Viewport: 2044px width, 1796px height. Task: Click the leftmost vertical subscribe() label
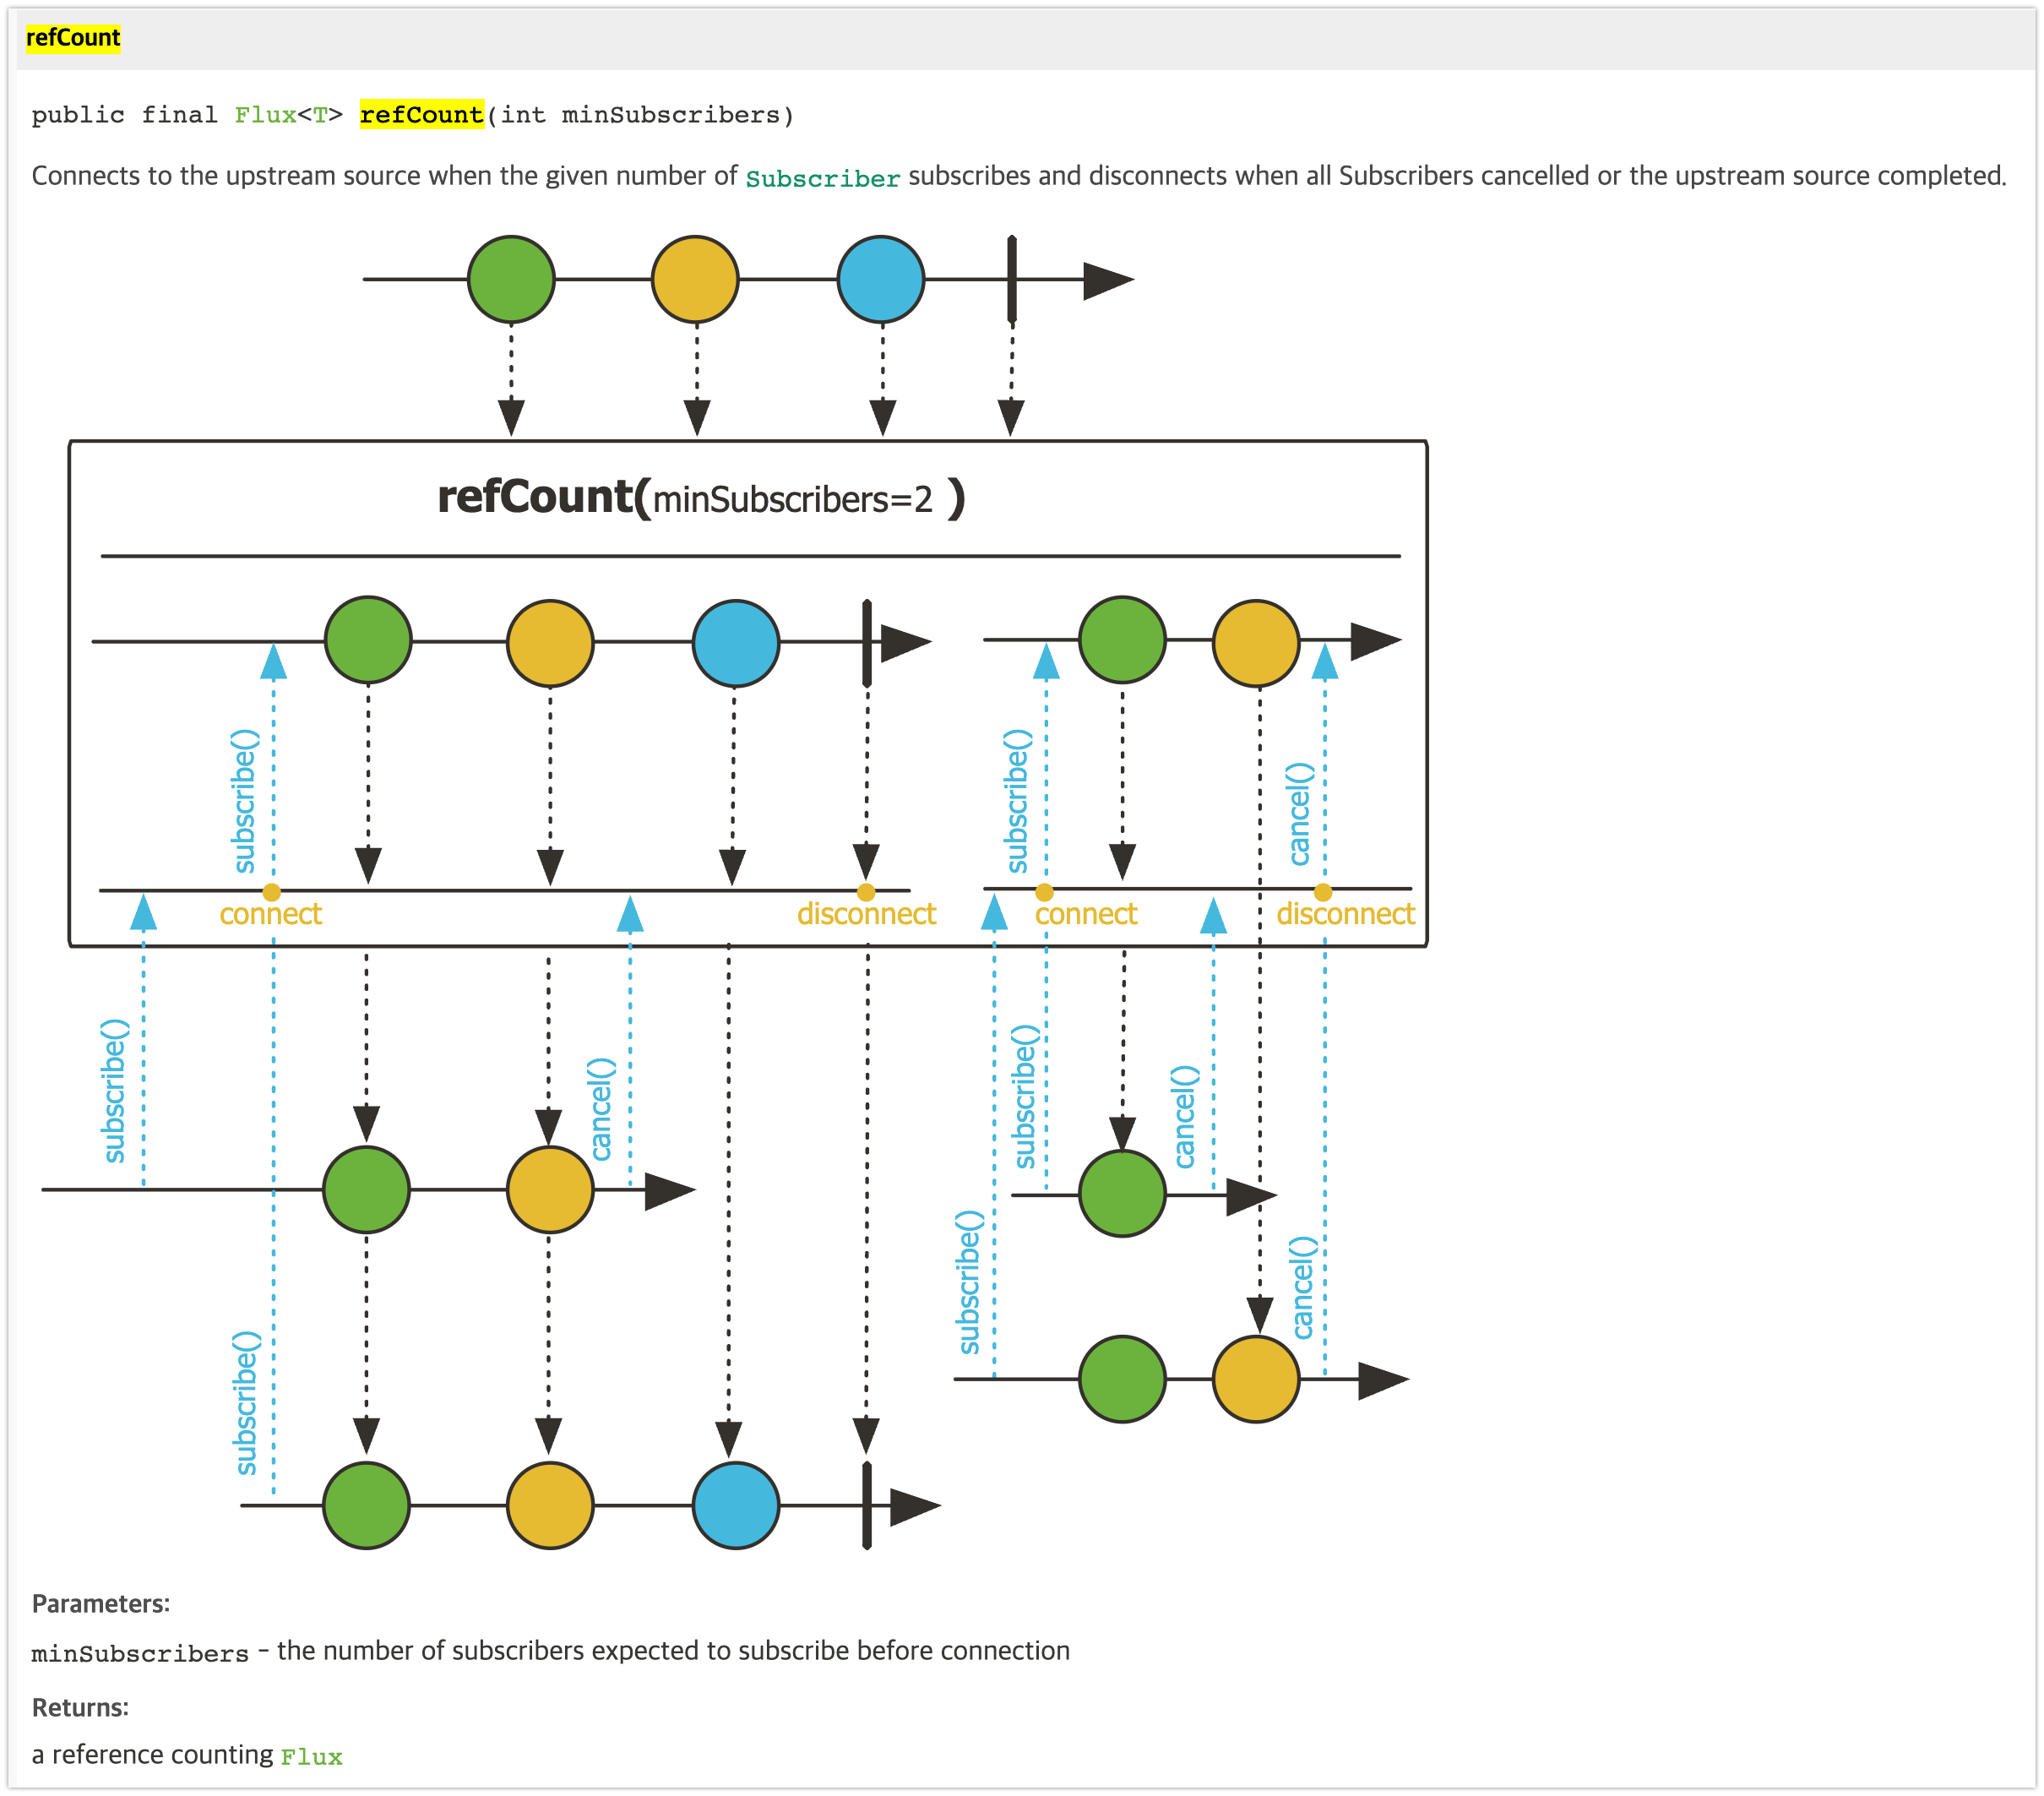tap(115, 1090)
